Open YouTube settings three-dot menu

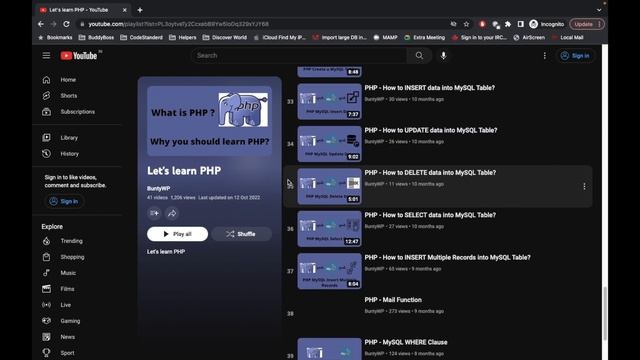click(544, 56)
